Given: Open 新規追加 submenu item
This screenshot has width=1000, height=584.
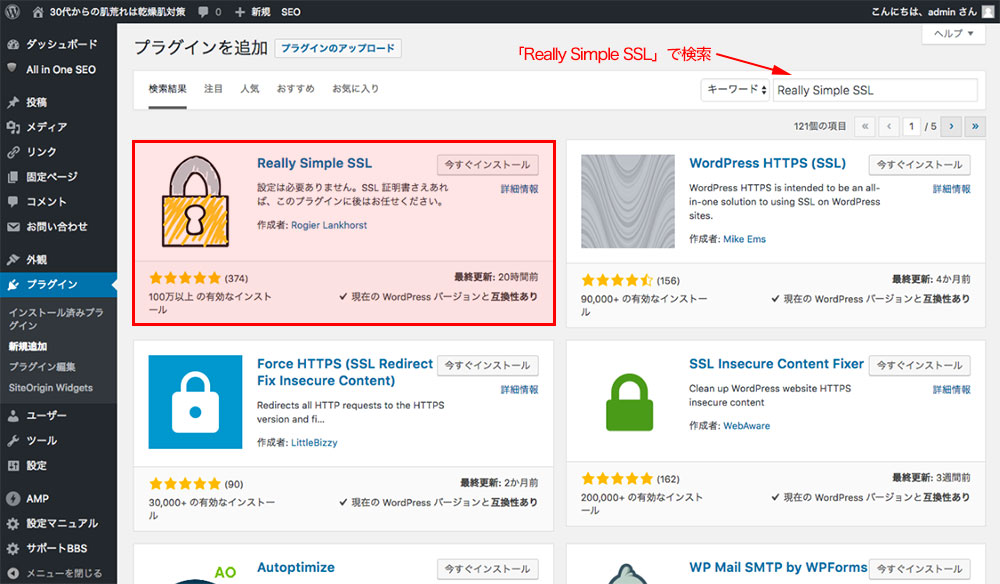Looking at the screenshot, I should coord(28,346).
